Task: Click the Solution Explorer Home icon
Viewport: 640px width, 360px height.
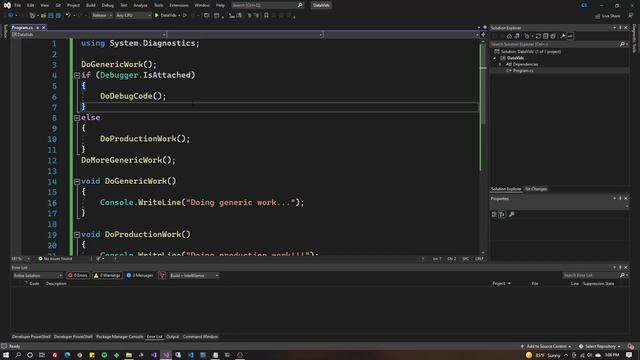Action: click(x=509, y=36)
